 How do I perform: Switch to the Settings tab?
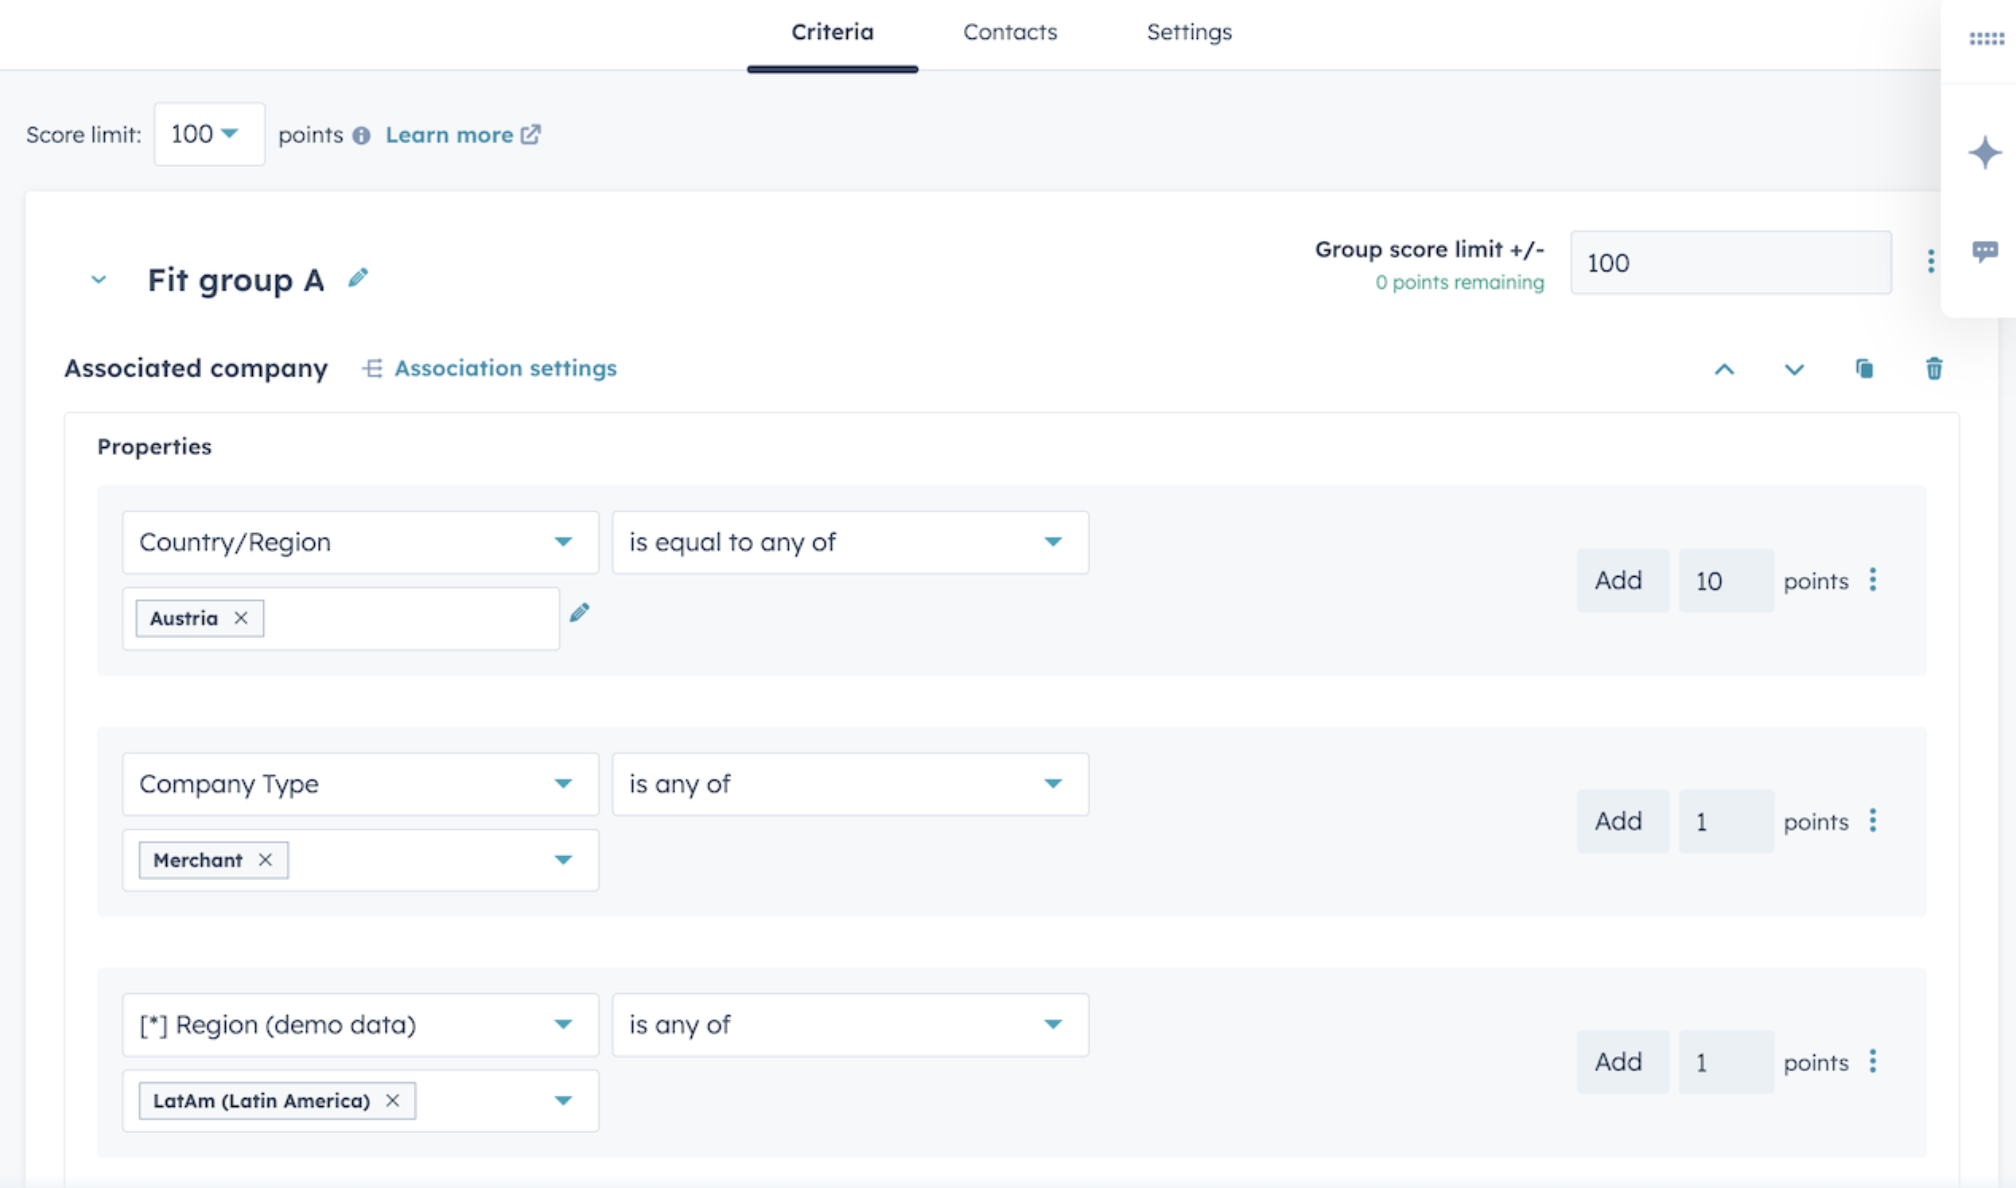point(1189,32)
